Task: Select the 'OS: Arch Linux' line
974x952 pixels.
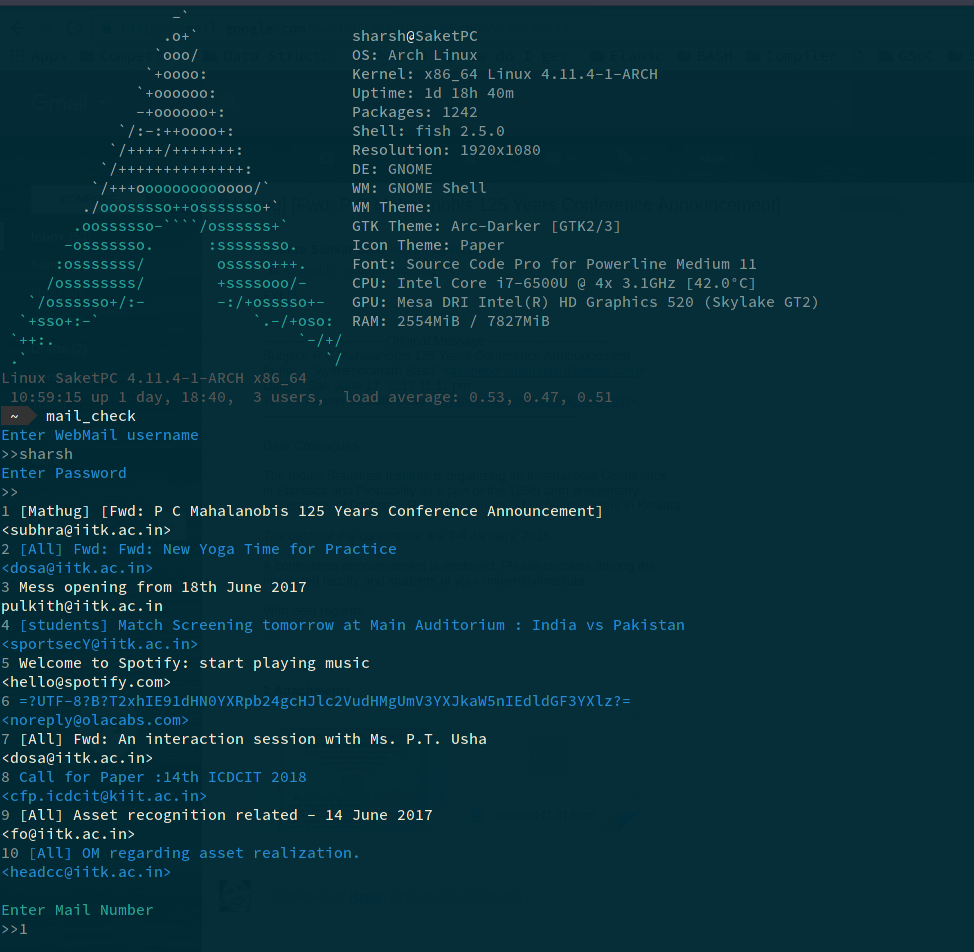Action: click(x=414, y=55)
